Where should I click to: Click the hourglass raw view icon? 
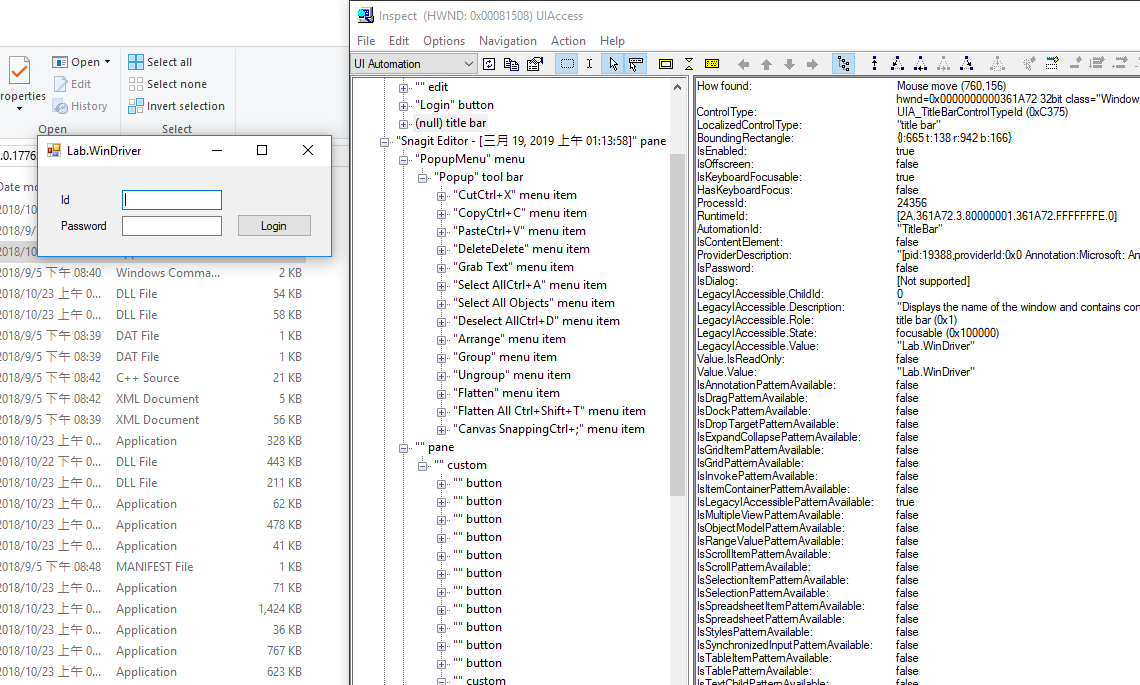tap(690, 62)
